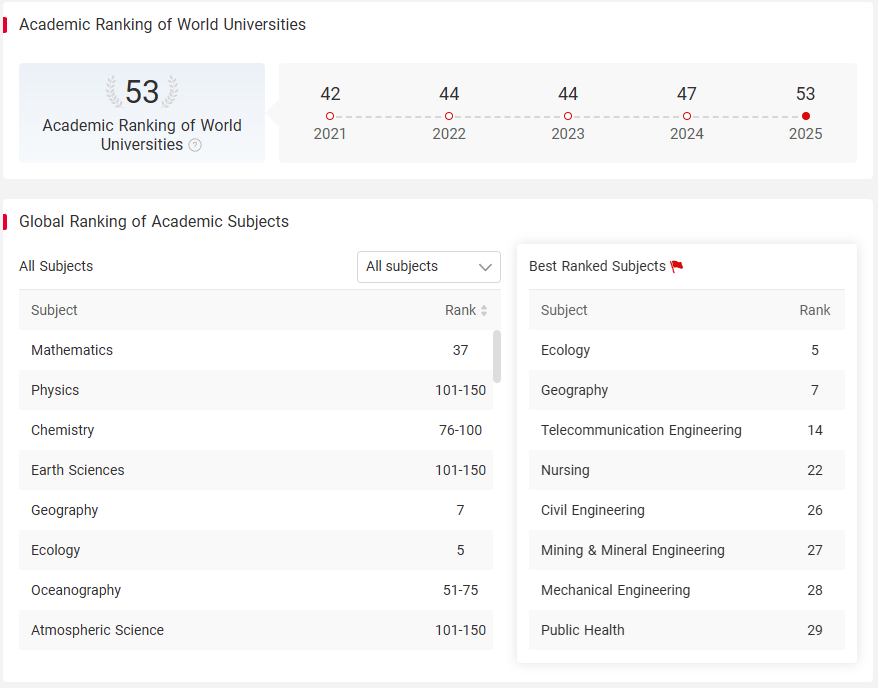
Task: Click the laurel wreath rank 53 badge
Action: 142,91
